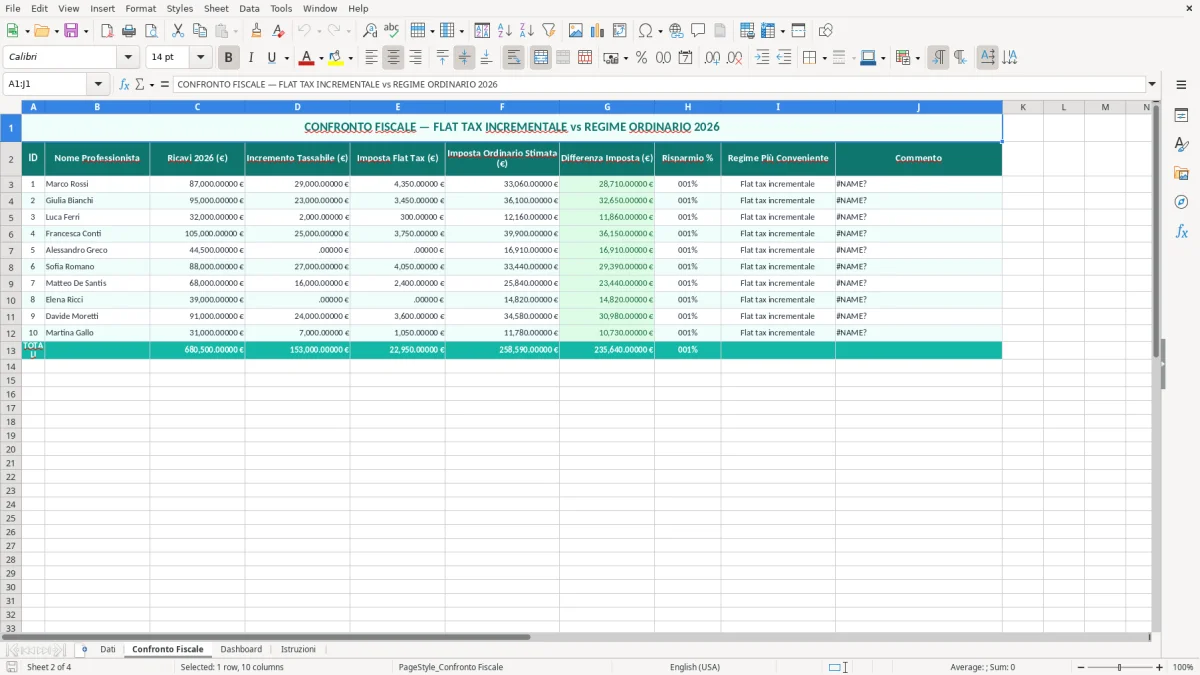Click the AutoFilter funnel icon
The image size is (1200, 675).
point(549,31)
